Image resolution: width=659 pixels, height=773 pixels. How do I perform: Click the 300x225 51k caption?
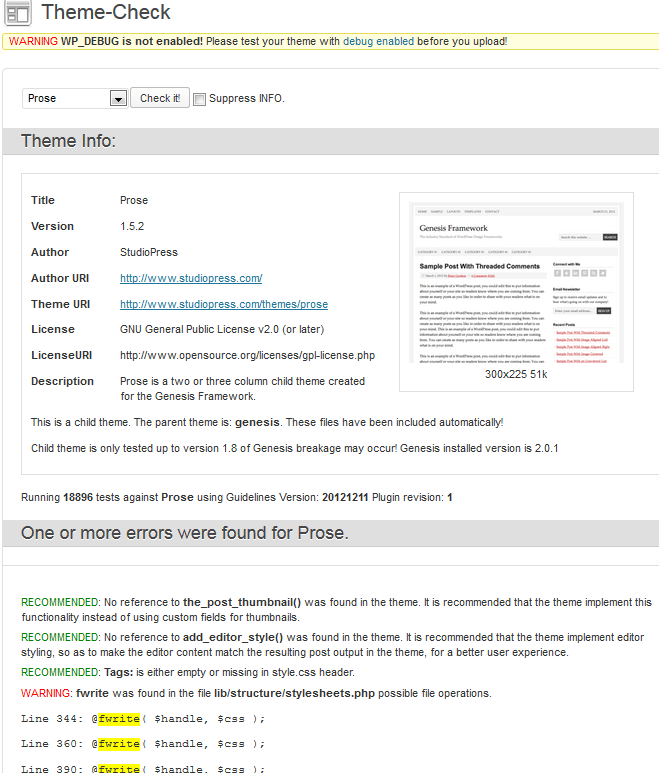pos(516,374)
